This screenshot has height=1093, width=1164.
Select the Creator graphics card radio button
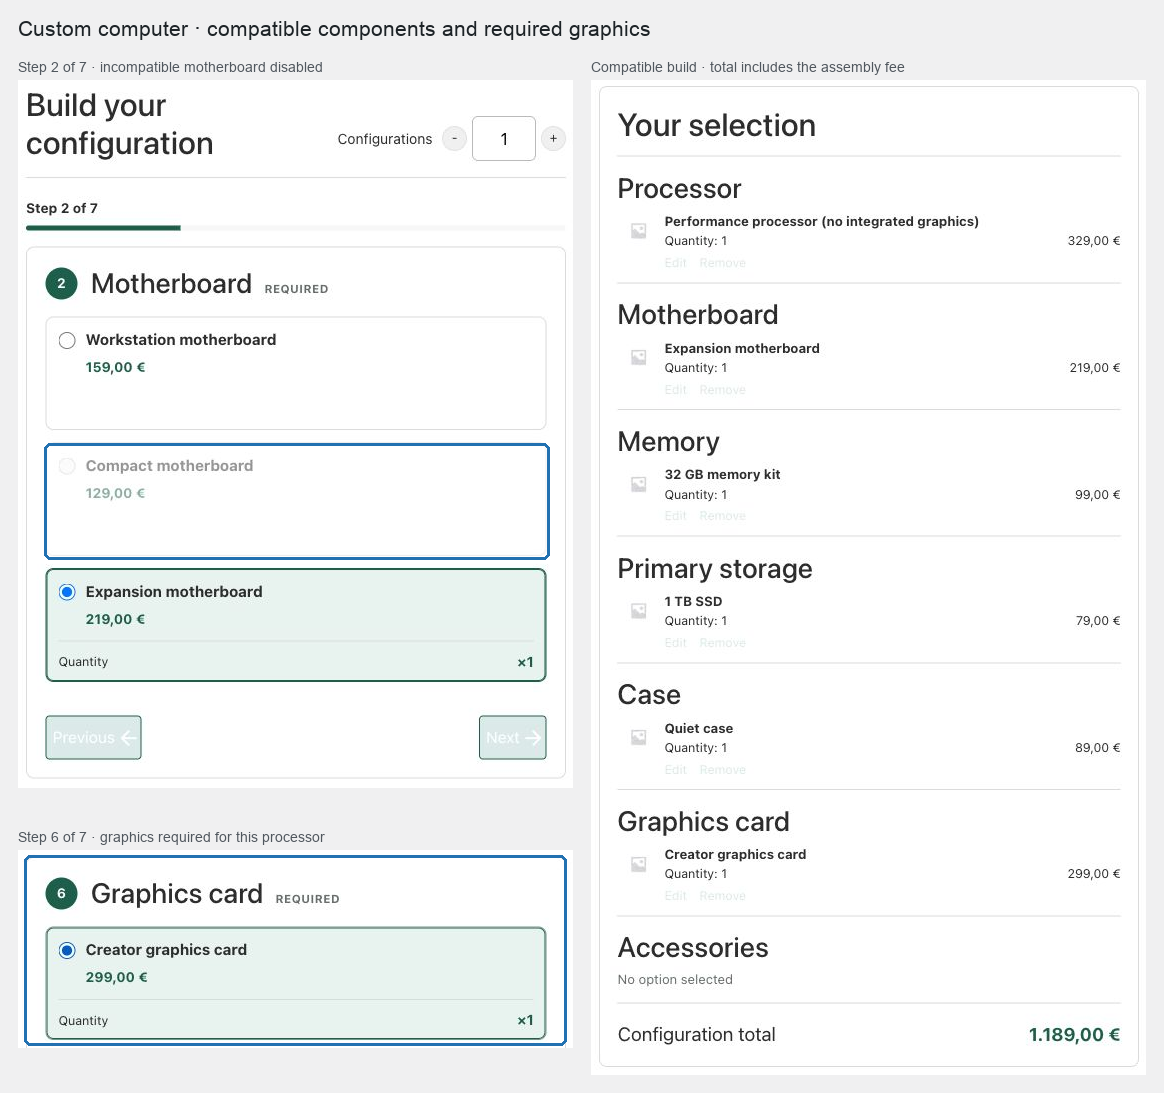(67, 950)
